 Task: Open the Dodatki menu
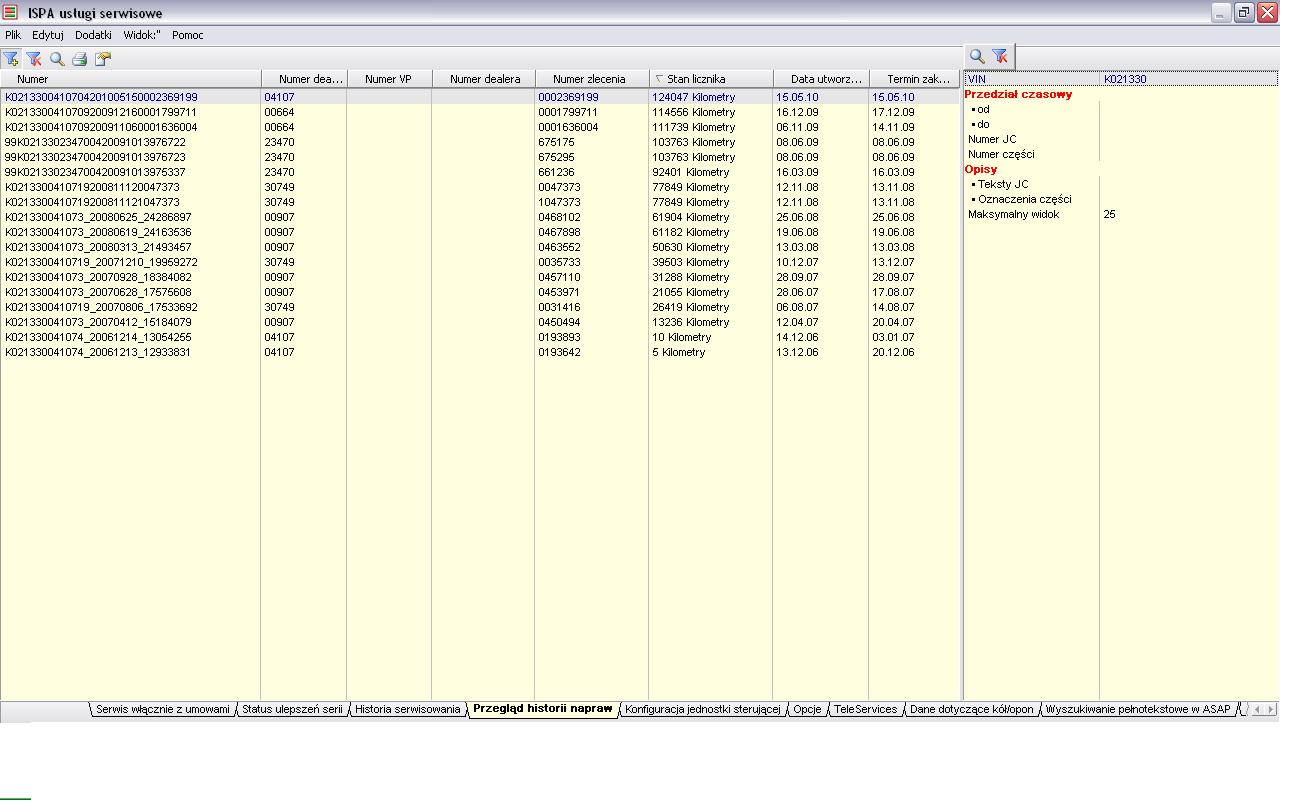[93, 35]
